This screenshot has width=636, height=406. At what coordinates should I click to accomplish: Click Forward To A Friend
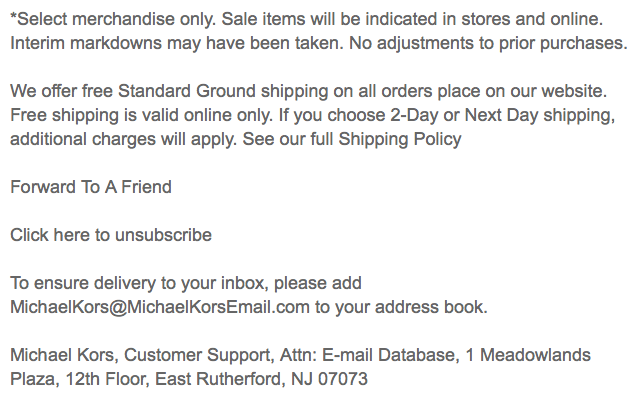click(91, 187)
